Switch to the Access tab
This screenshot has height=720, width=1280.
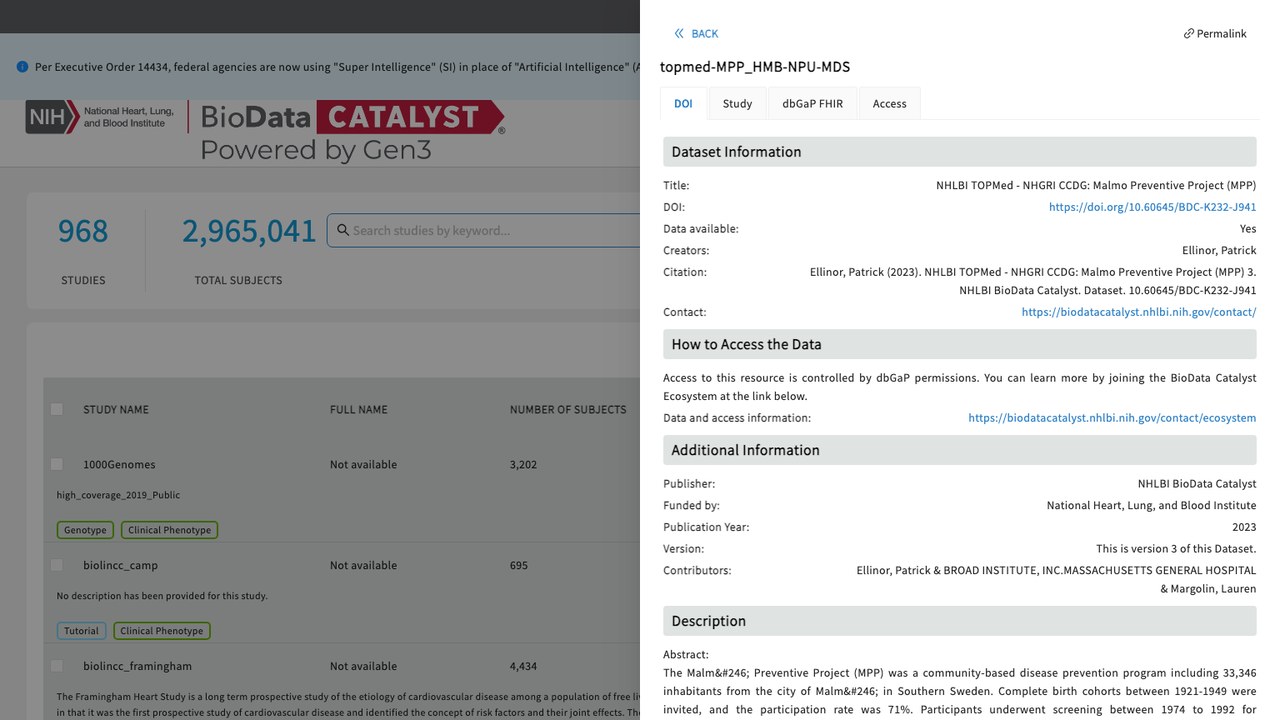pyautogui.click(x=889, y=104)
